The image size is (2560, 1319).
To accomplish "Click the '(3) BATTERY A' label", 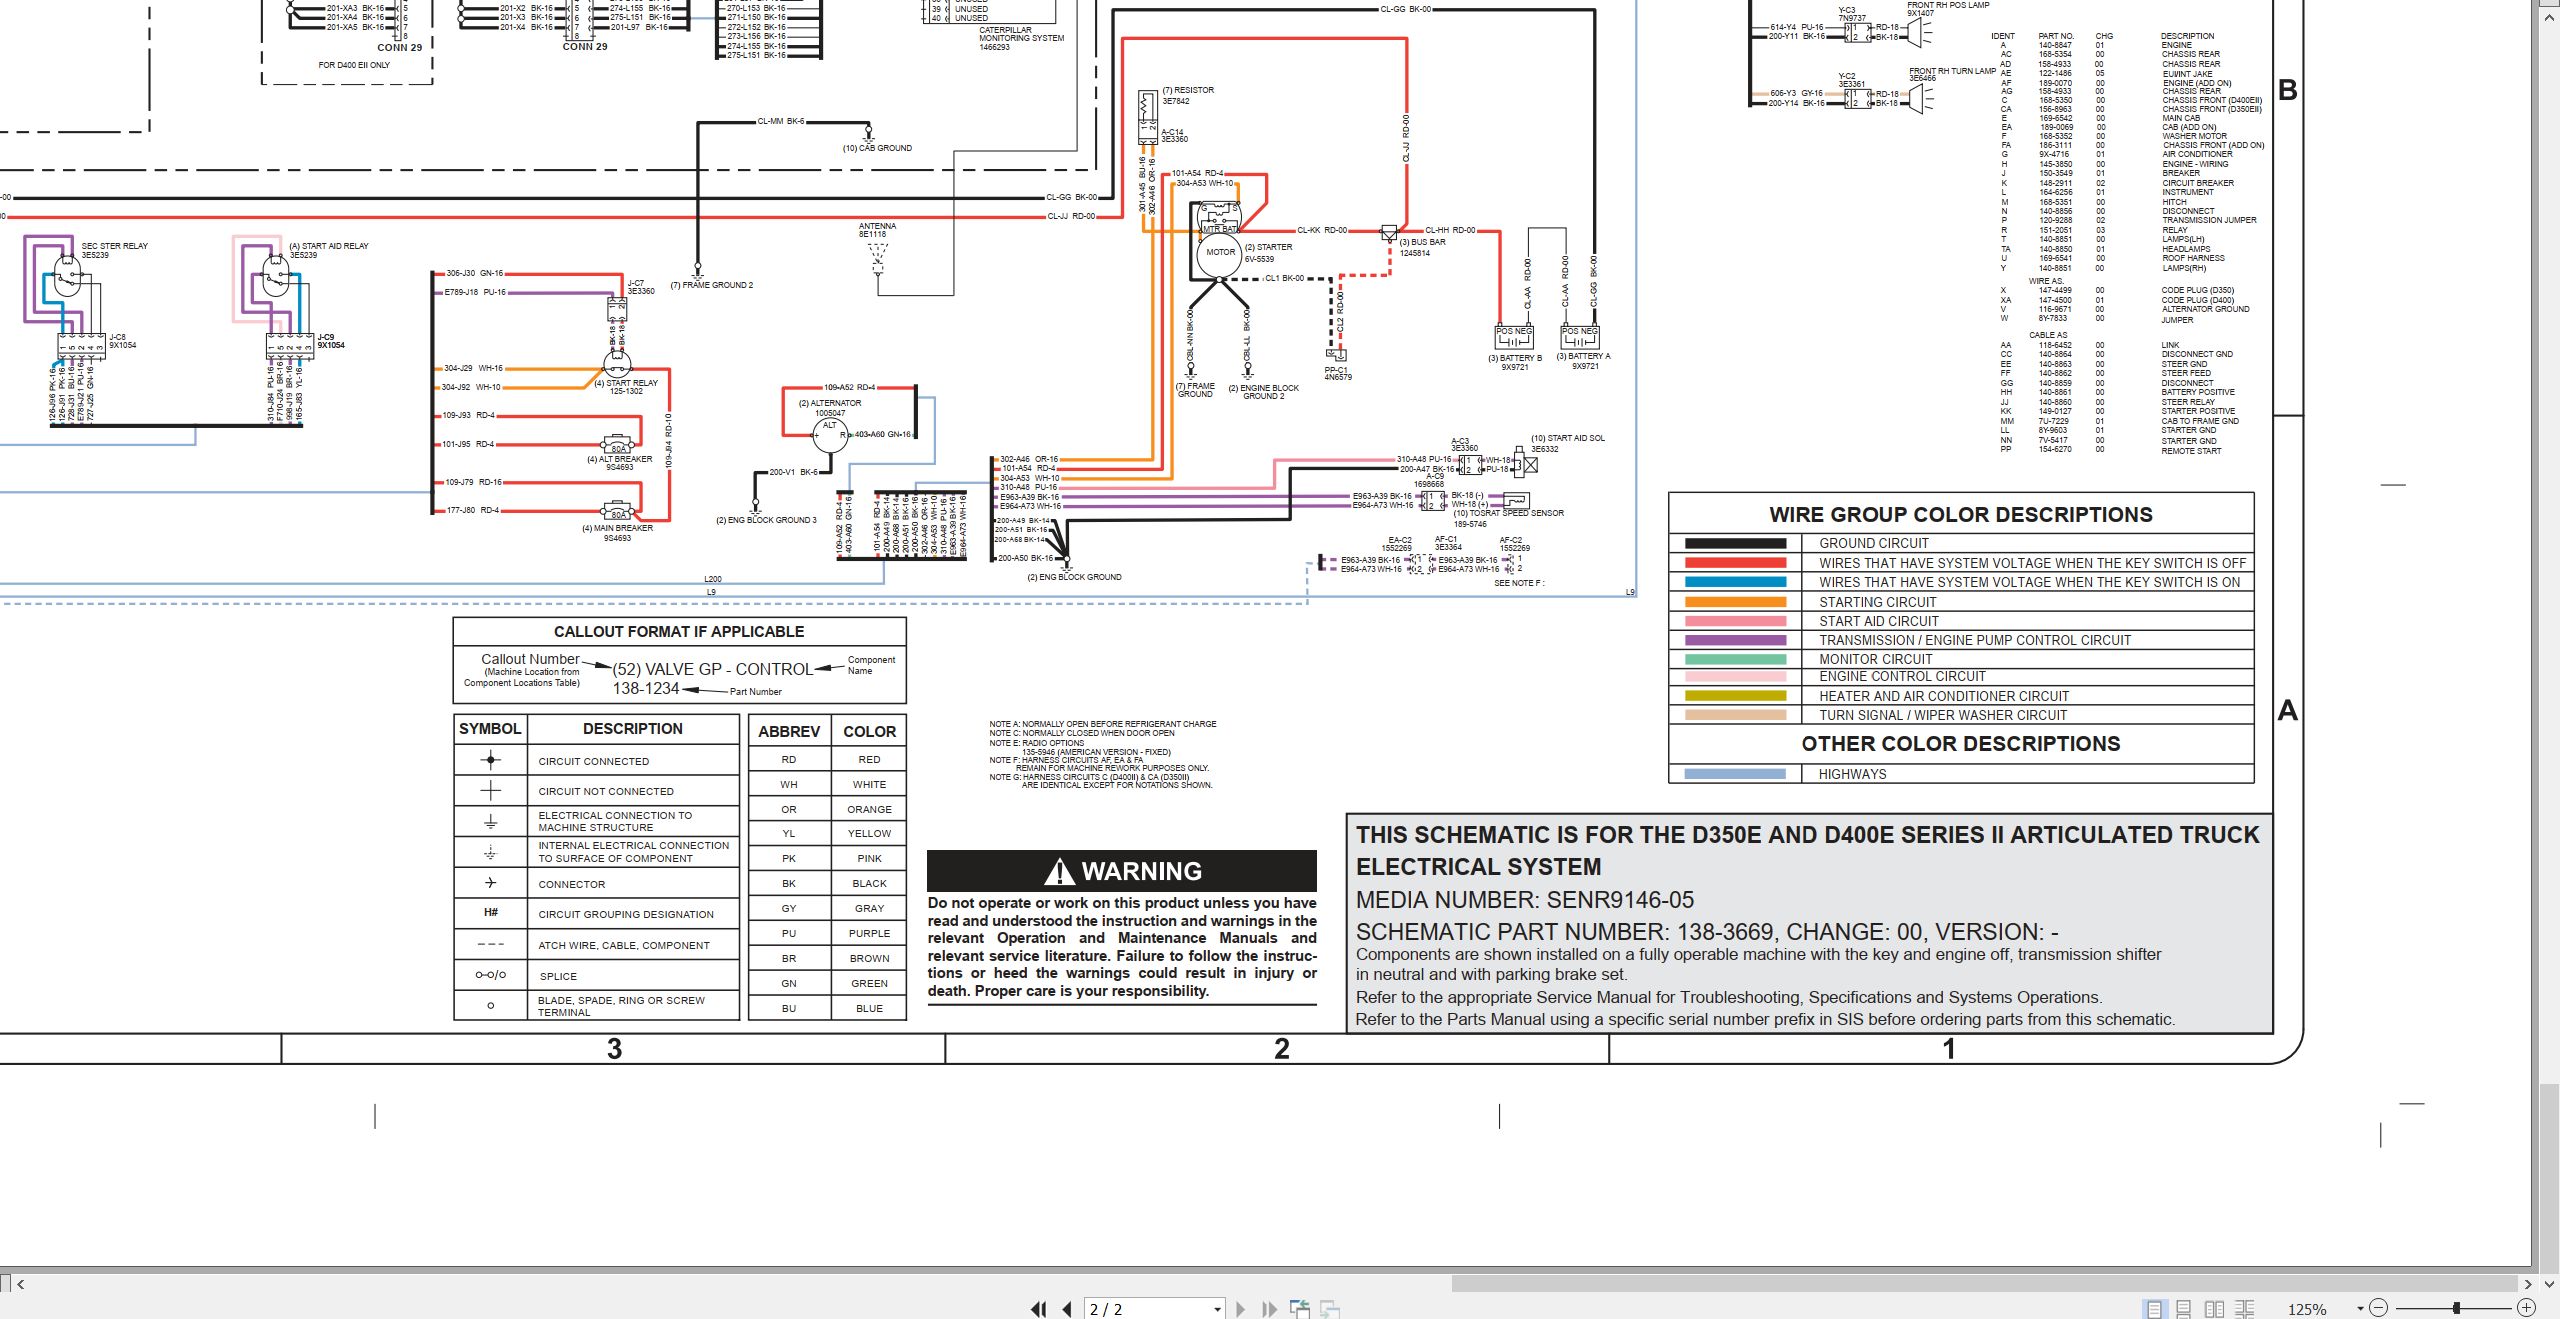I will pyautogui.click(x=1584, y=356).
